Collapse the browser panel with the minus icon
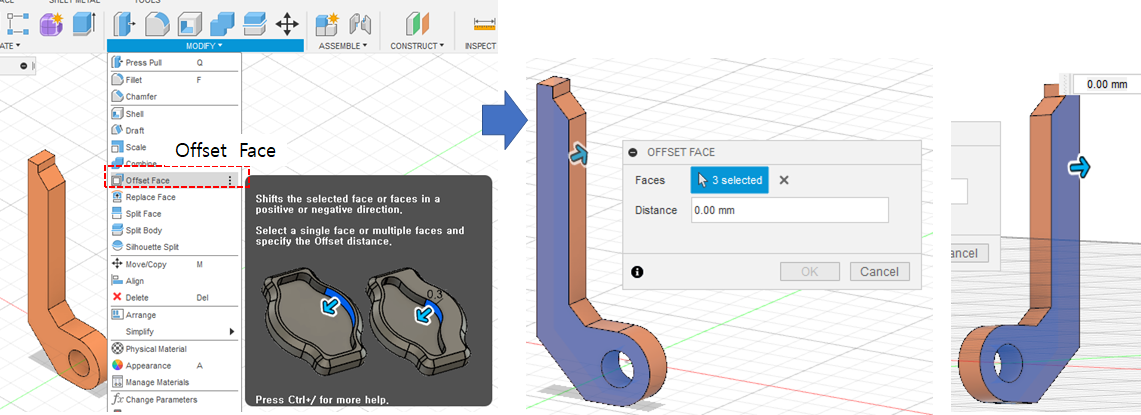This screenshot has height=415, width=1141. 23,66
